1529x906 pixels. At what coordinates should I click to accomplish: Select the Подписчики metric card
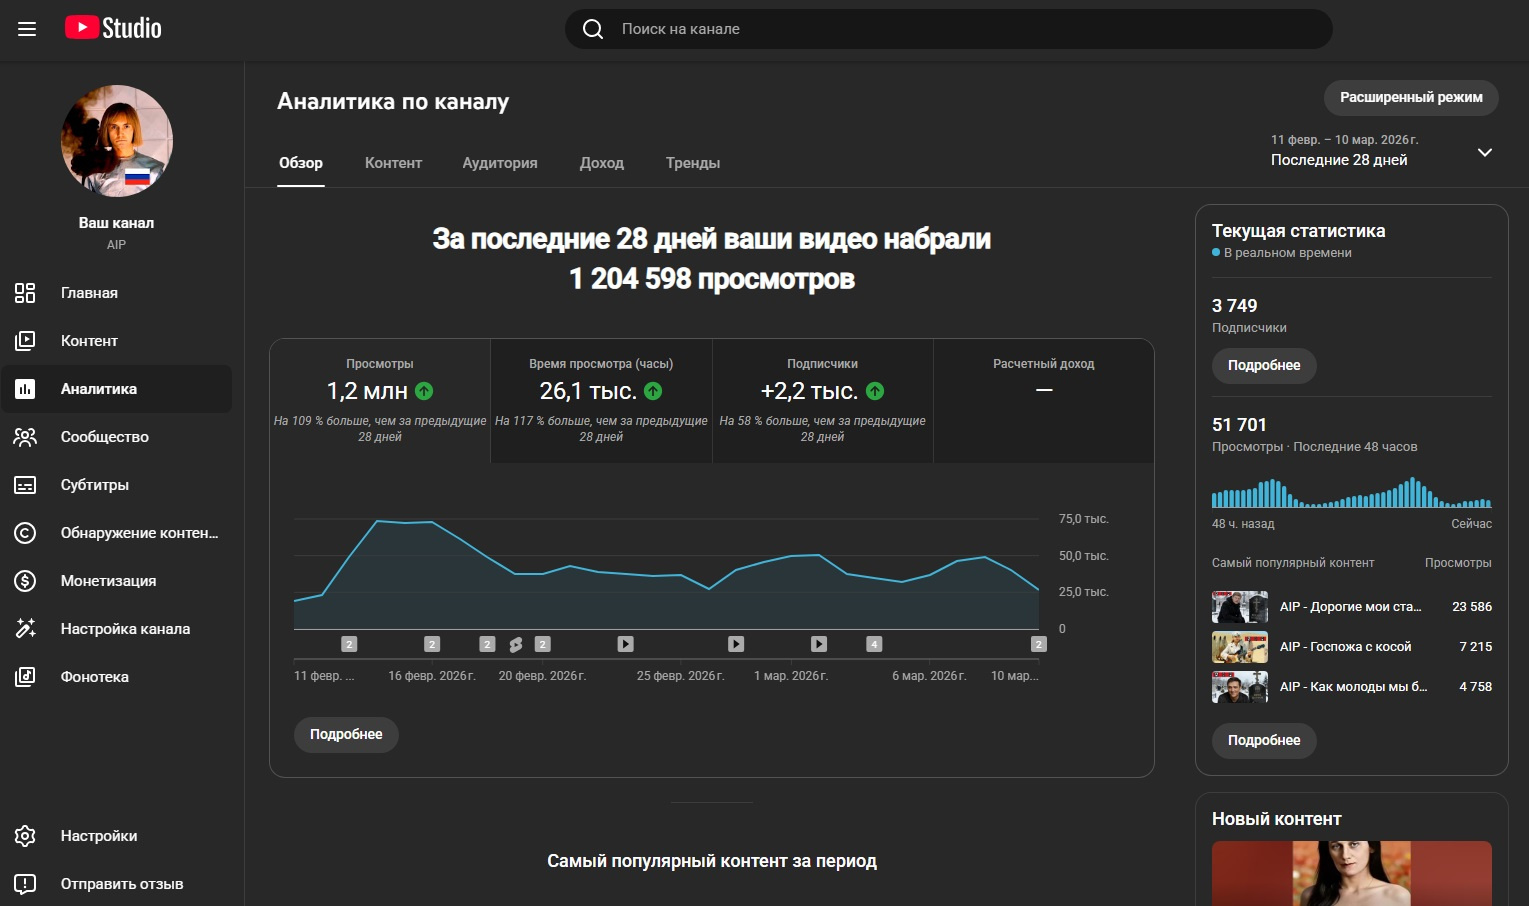(x=822, y=401)
